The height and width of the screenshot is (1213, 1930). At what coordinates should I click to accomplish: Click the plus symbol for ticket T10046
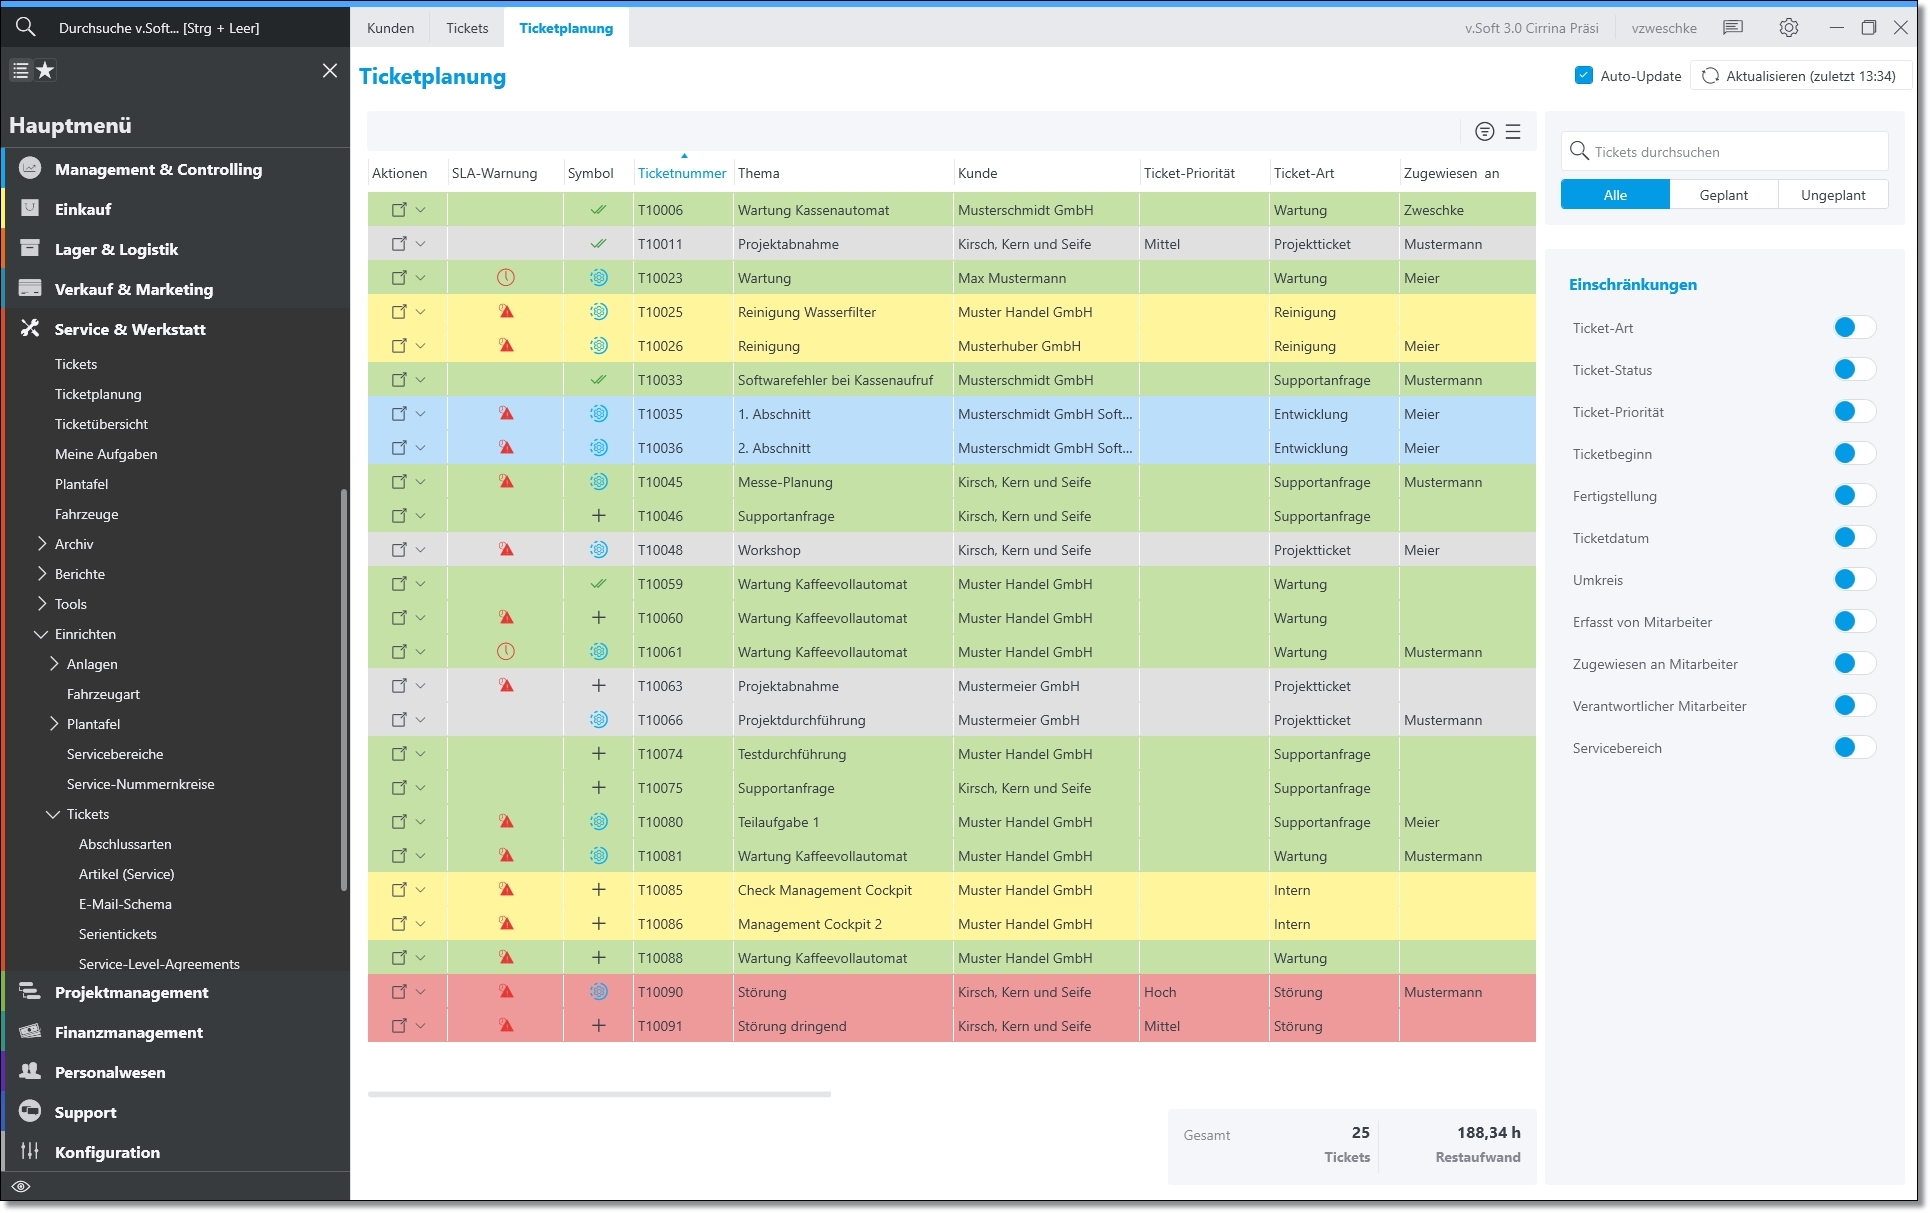click(598, 516)
